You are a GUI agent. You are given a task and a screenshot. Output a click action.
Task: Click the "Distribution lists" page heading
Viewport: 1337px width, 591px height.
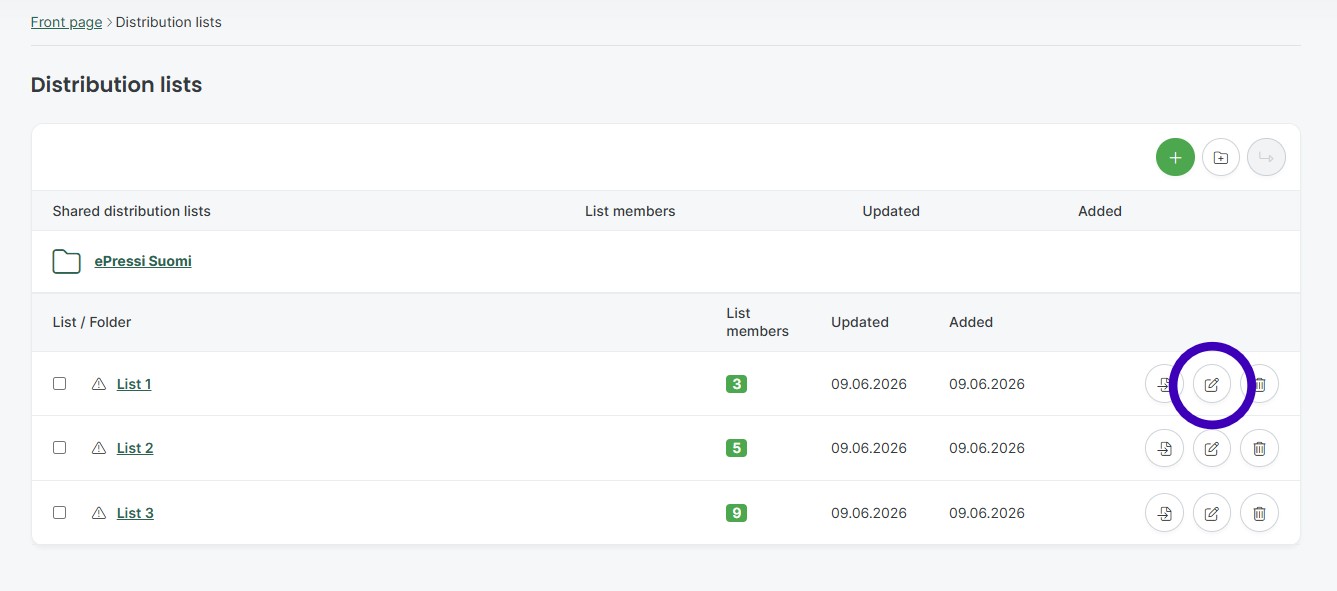point(116,85)
